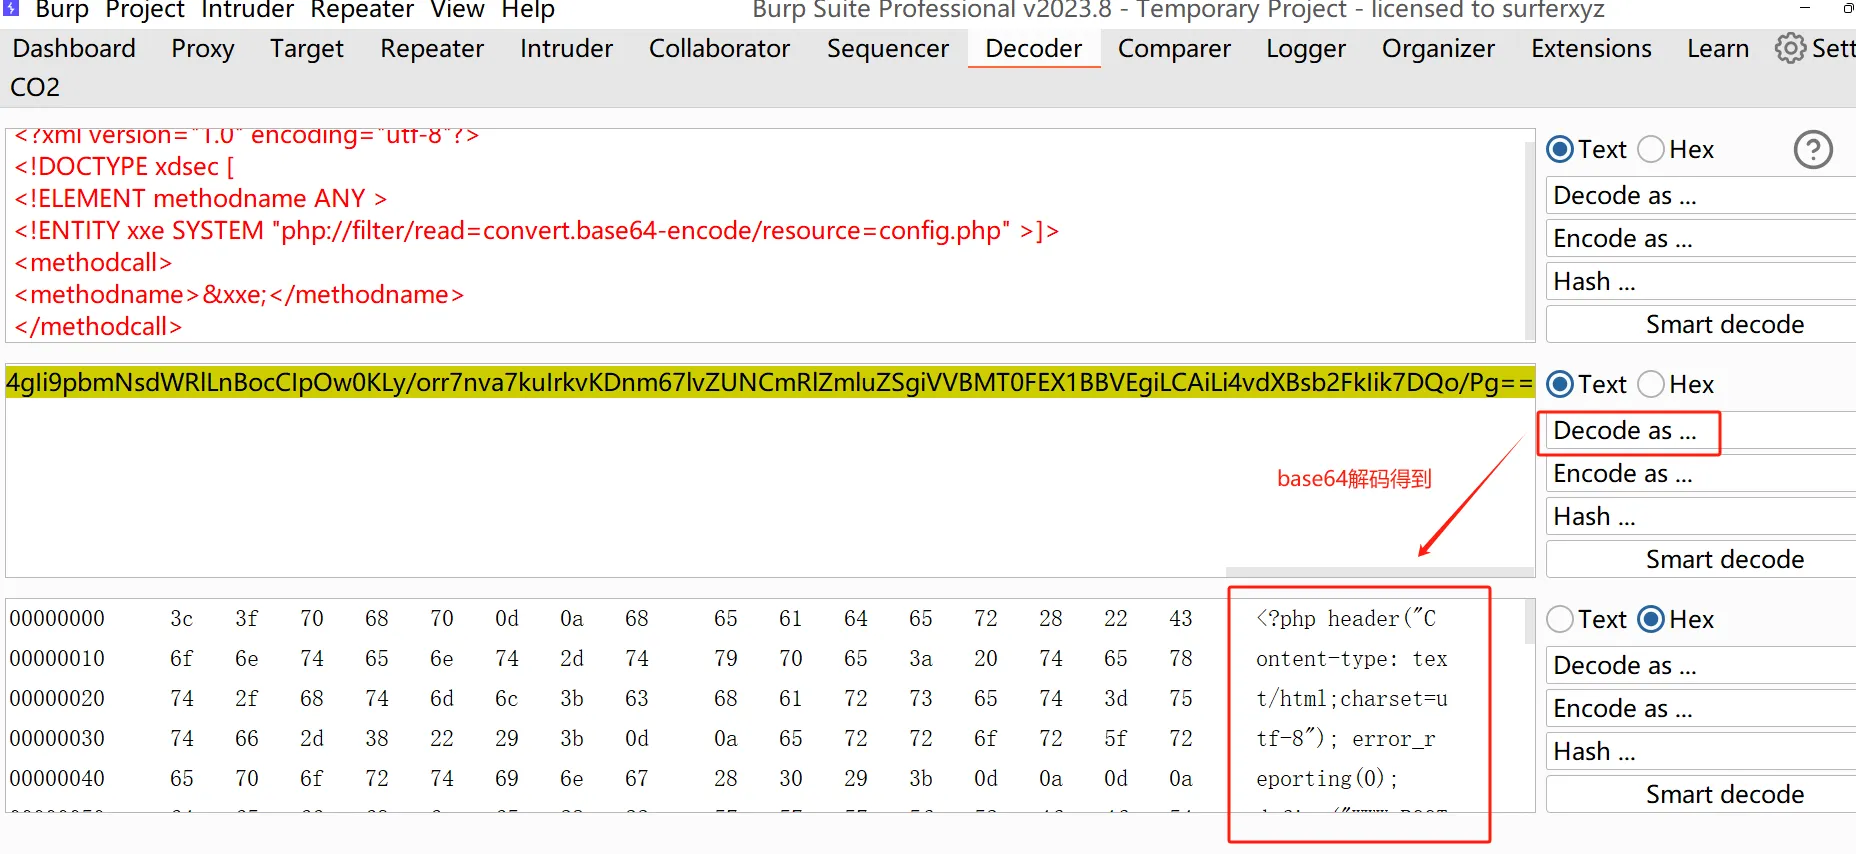1856x854 pixels.
Task: Open 'Hash ...' dropdown in first panel
Action: click(x=1701, y=282)
